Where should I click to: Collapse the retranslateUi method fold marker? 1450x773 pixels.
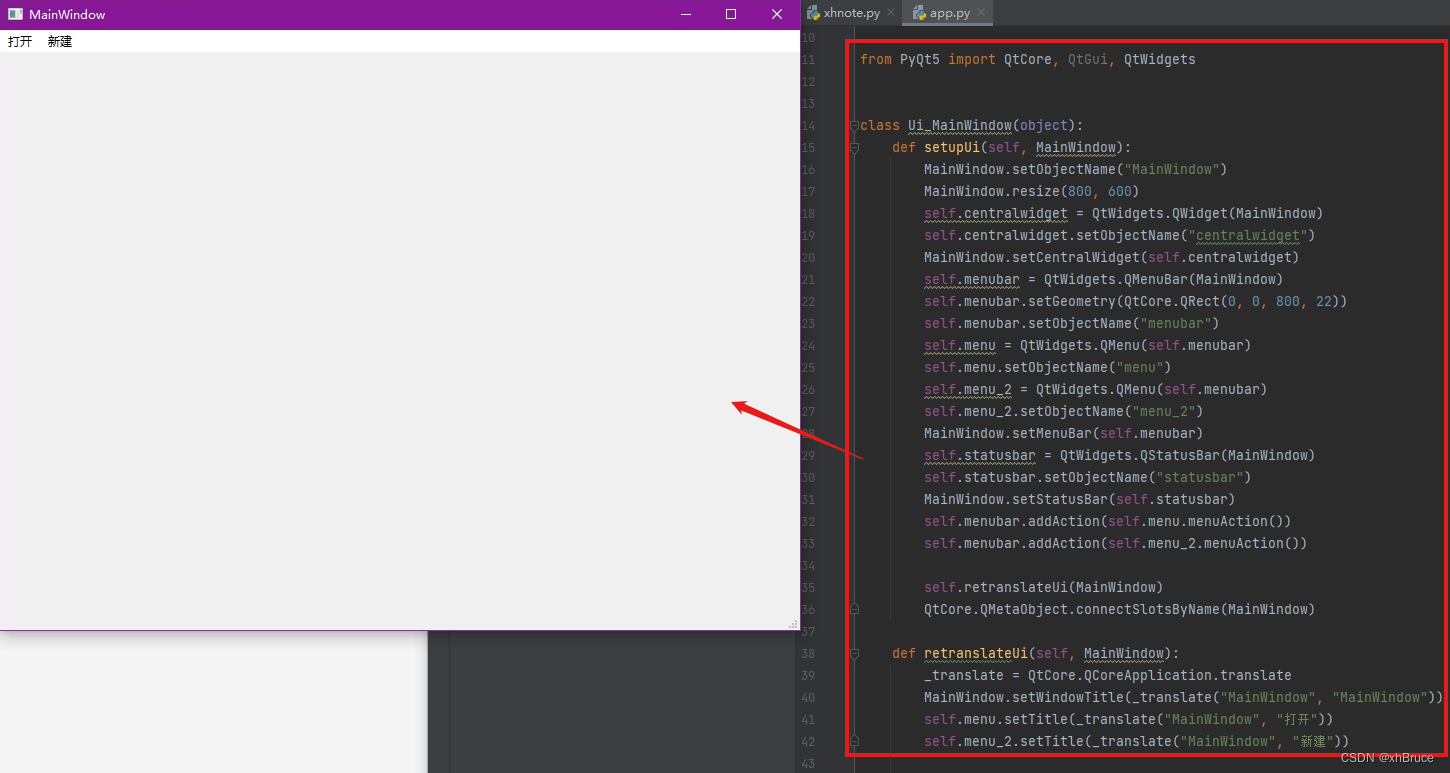[x=854, y=654]
